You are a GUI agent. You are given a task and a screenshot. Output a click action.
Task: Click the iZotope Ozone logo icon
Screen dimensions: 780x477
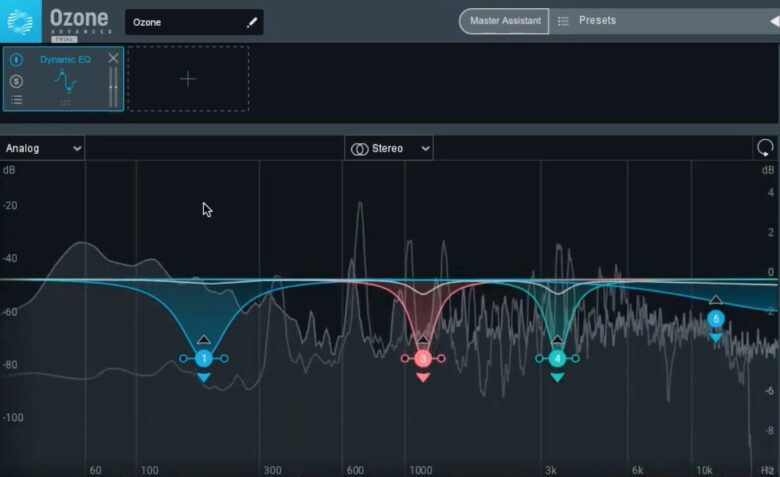click(x=20, y=22)
